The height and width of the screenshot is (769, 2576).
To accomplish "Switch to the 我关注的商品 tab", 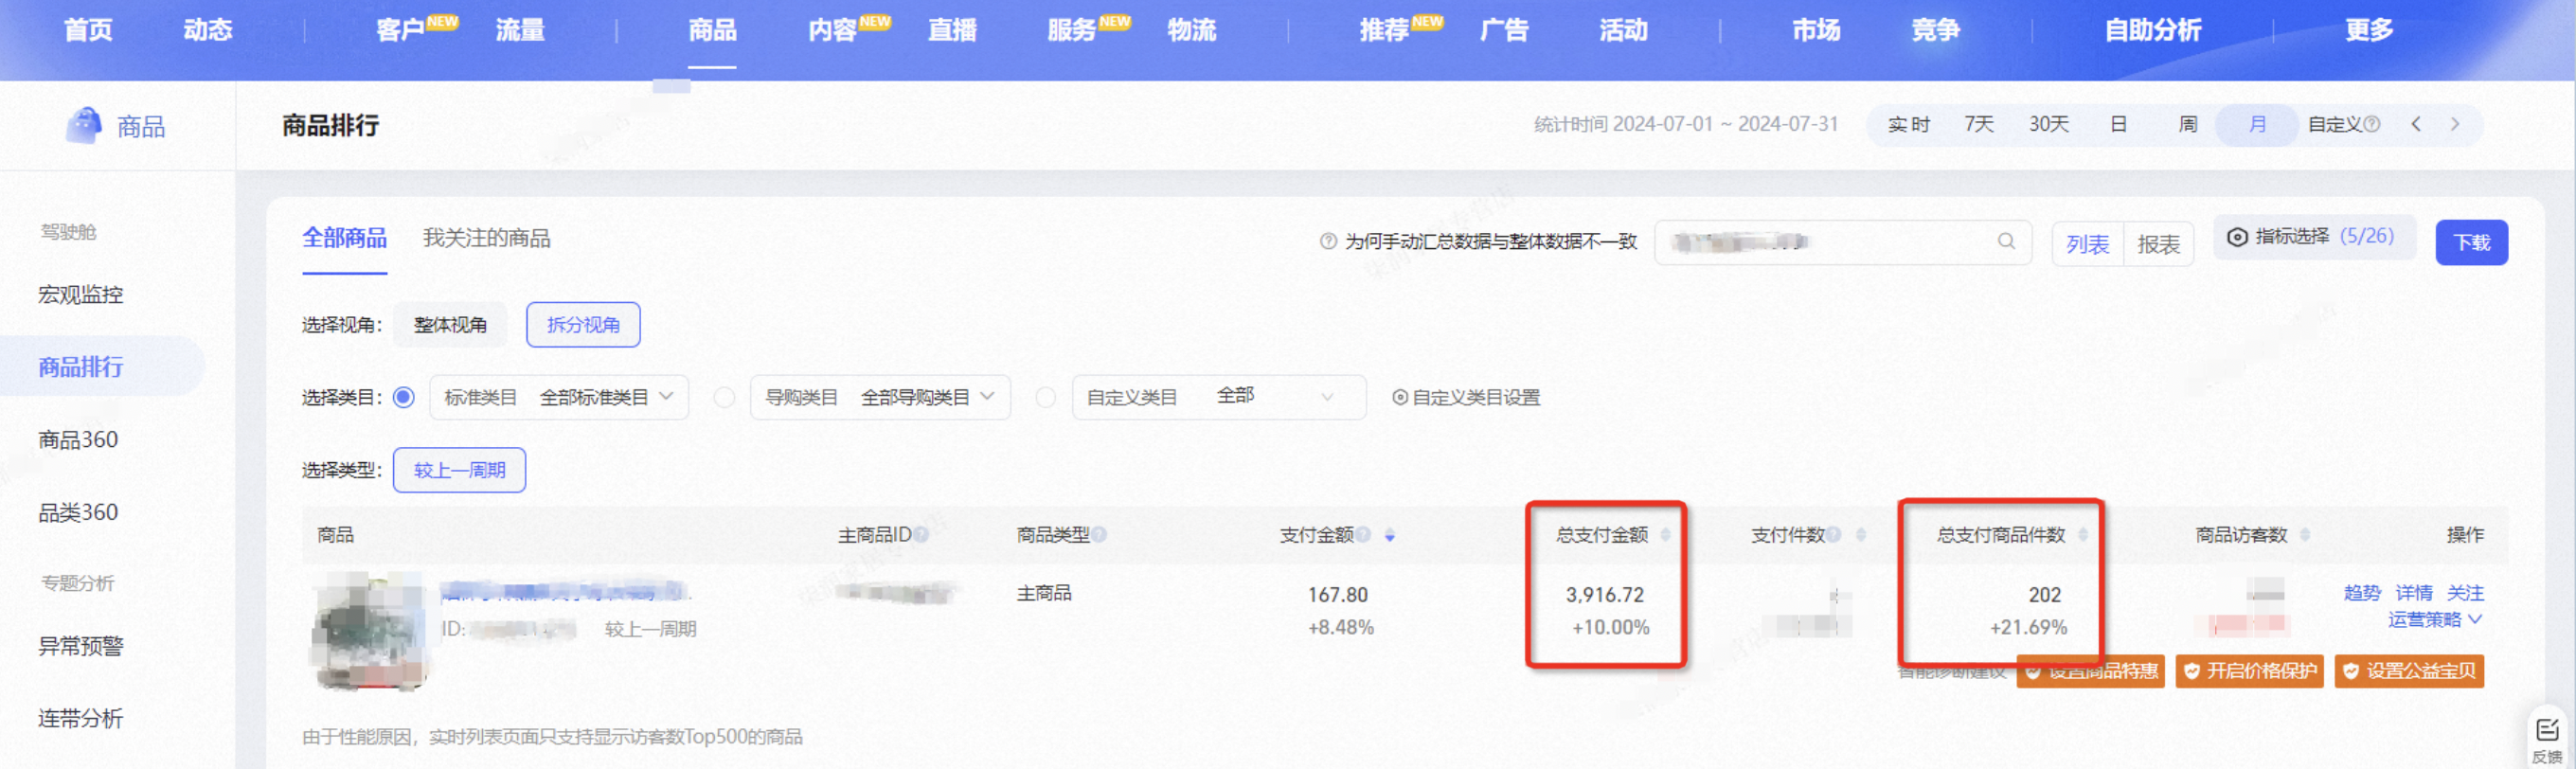I will click(x=486, y=238).
